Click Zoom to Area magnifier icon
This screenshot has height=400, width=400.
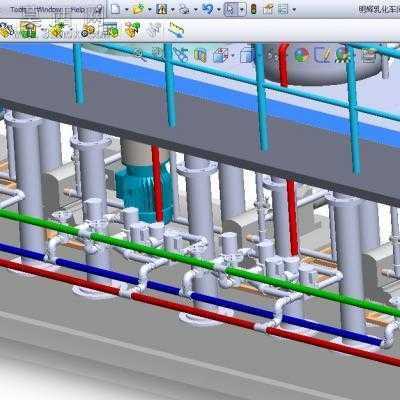(158, 54)
